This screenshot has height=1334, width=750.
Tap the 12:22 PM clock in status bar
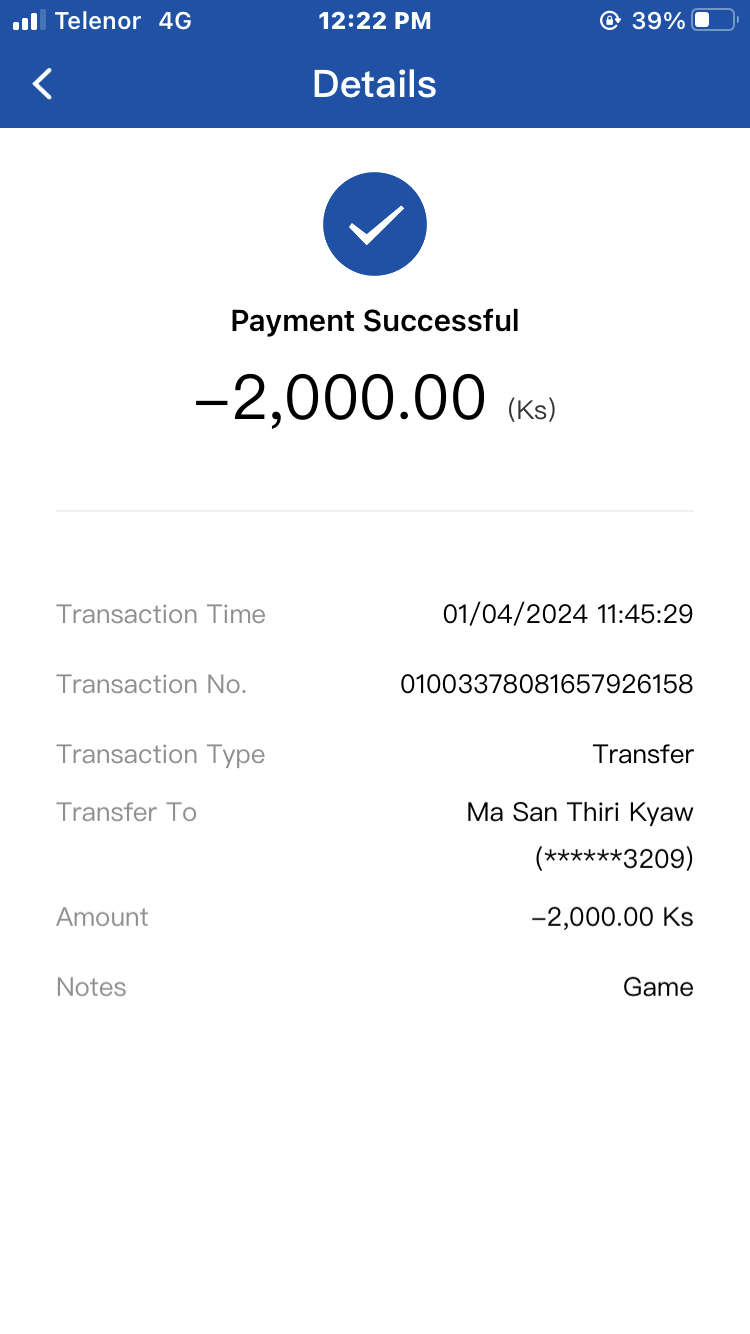[375, 20]
